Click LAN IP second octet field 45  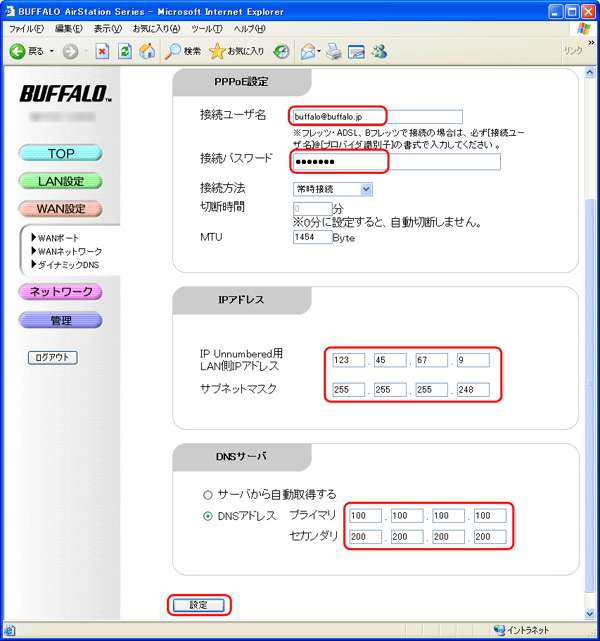[x=390, y=360]
